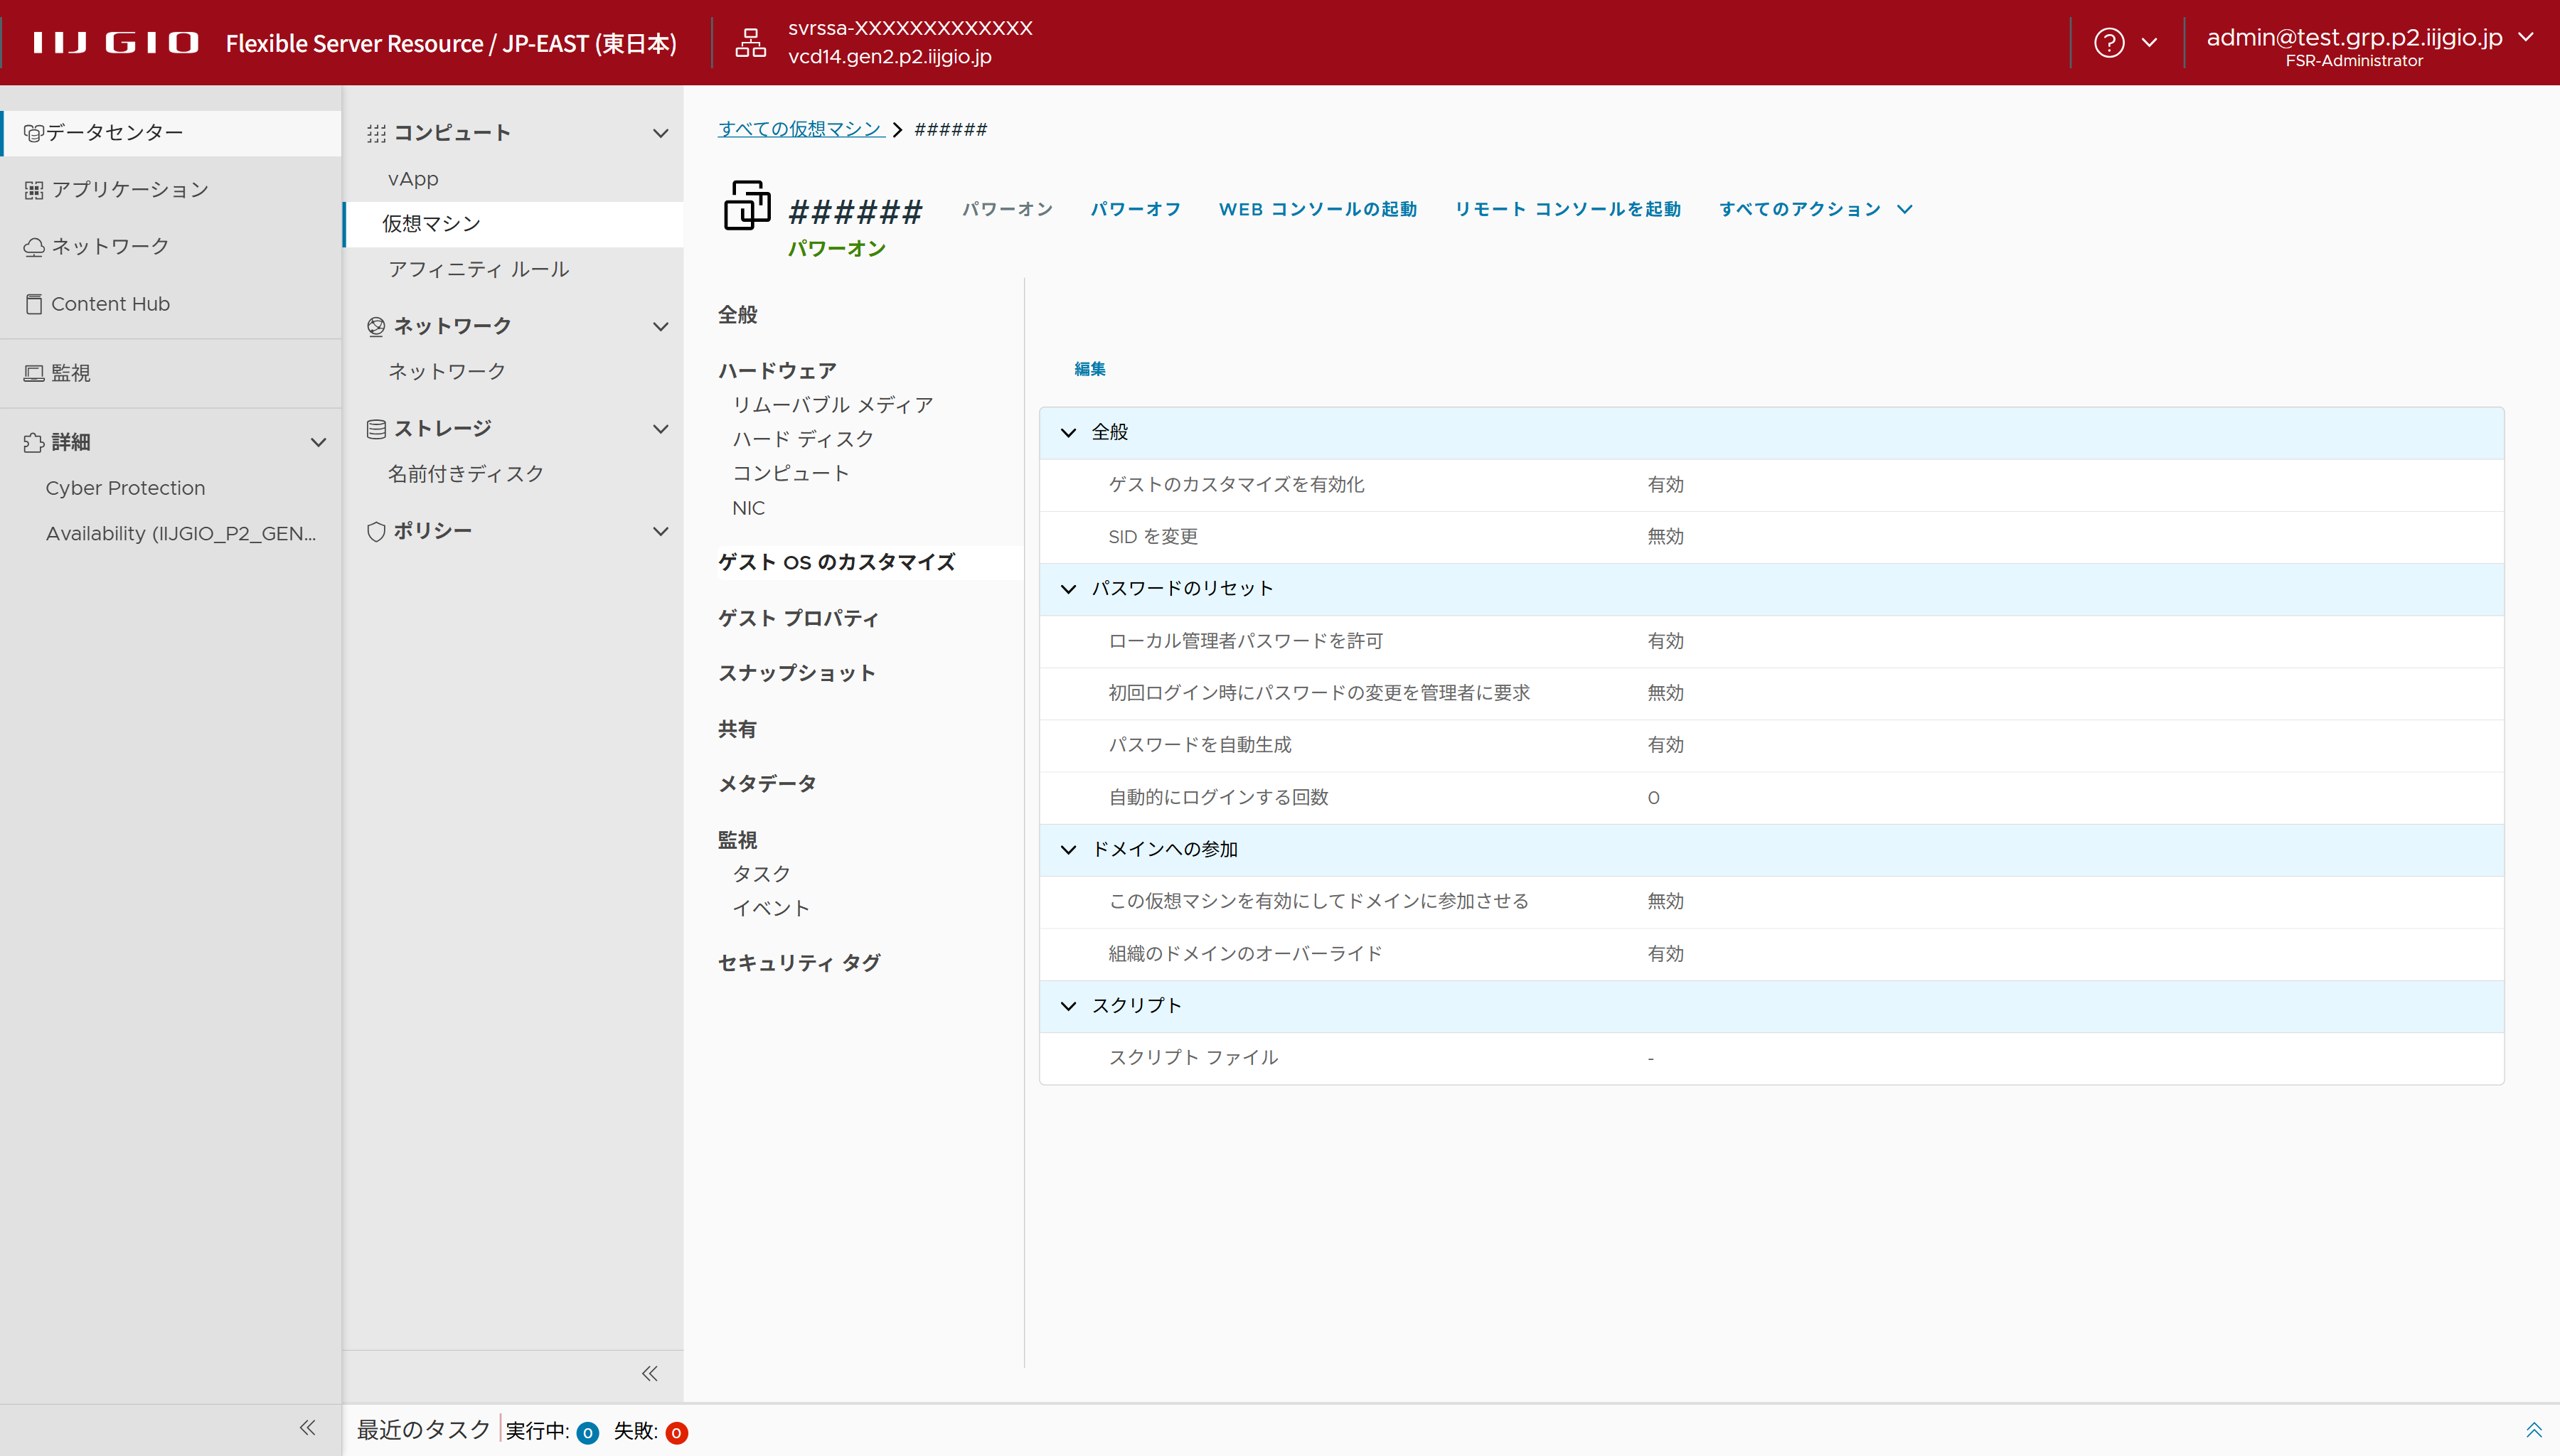Click the failed tasks red counter badge
Screen dimensions: 2560x1456
(x=676, y=1433)
